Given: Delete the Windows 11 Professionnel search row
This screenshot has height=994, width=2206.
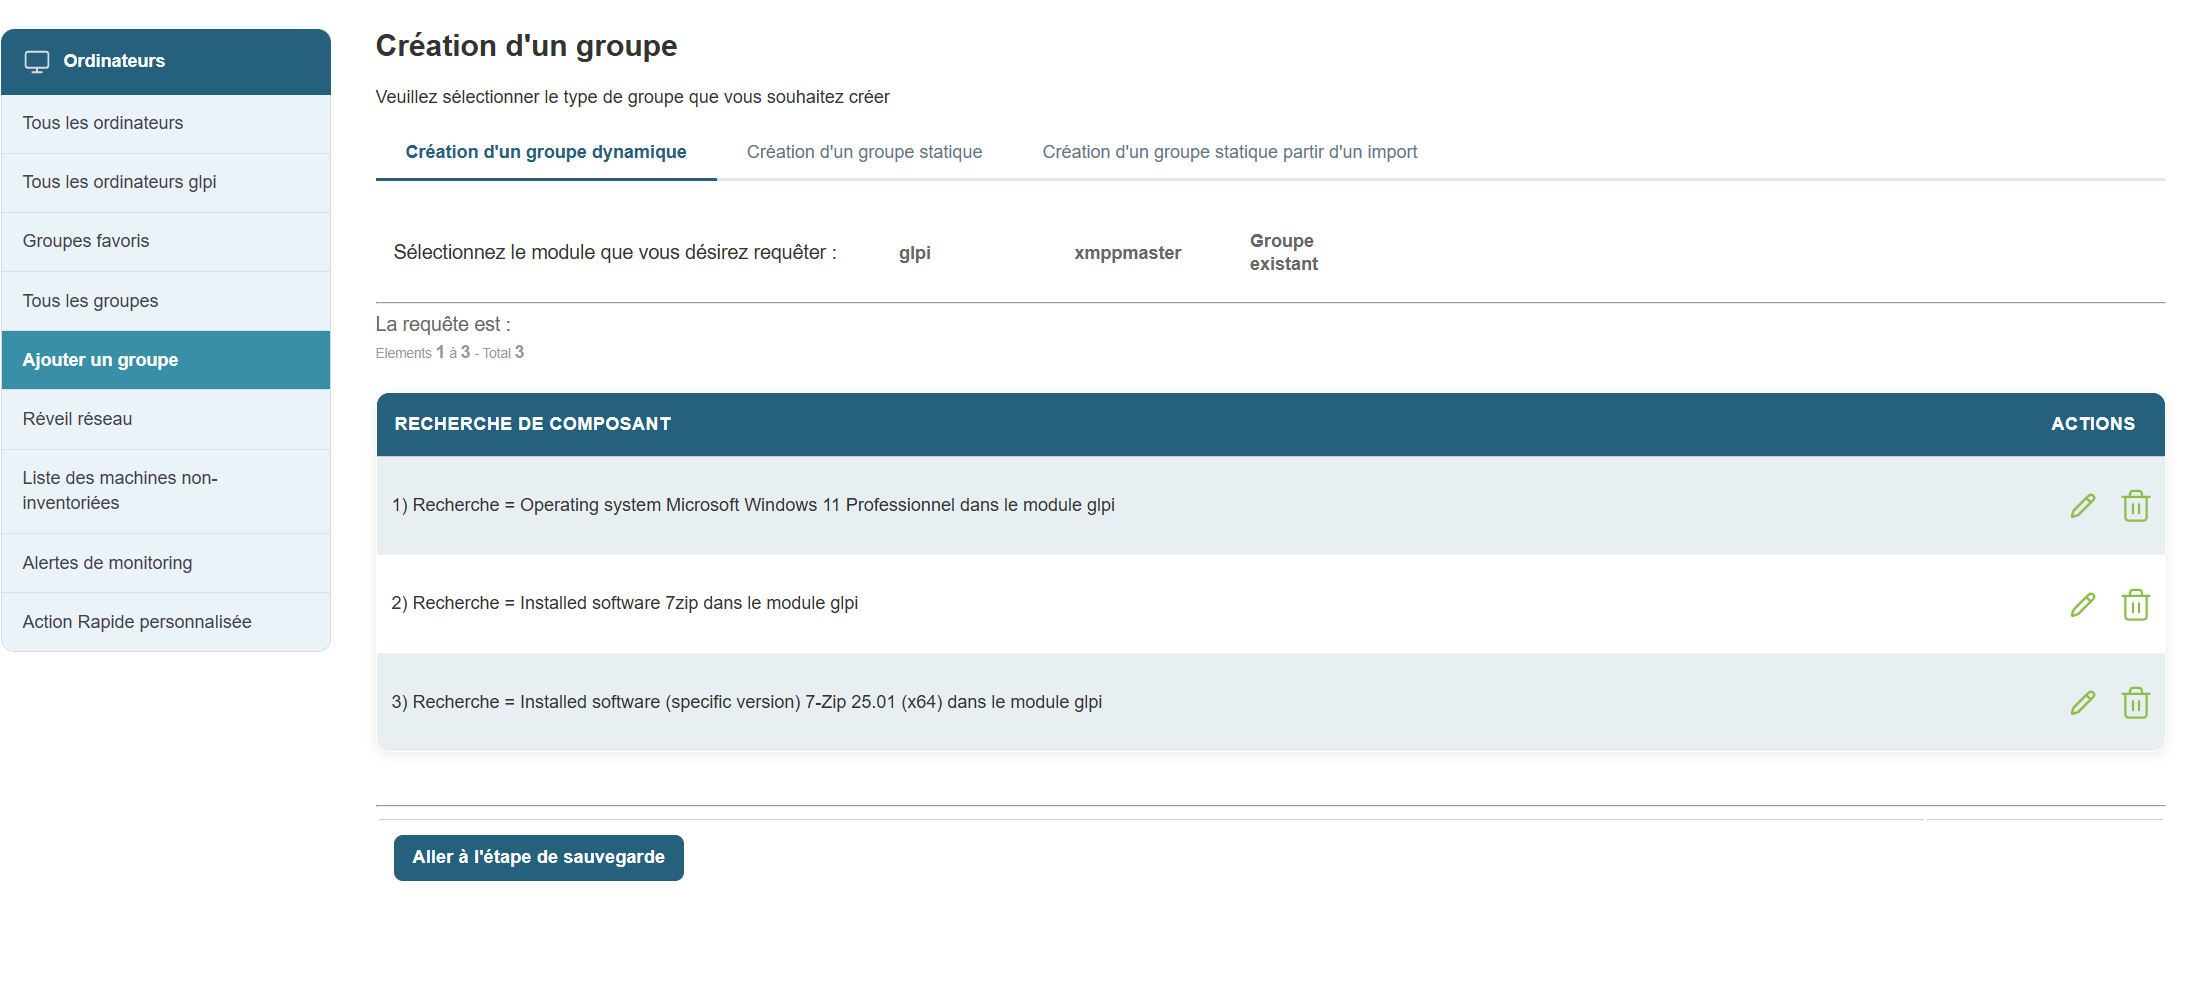Looking at the screenshot, I should 2135,506.
